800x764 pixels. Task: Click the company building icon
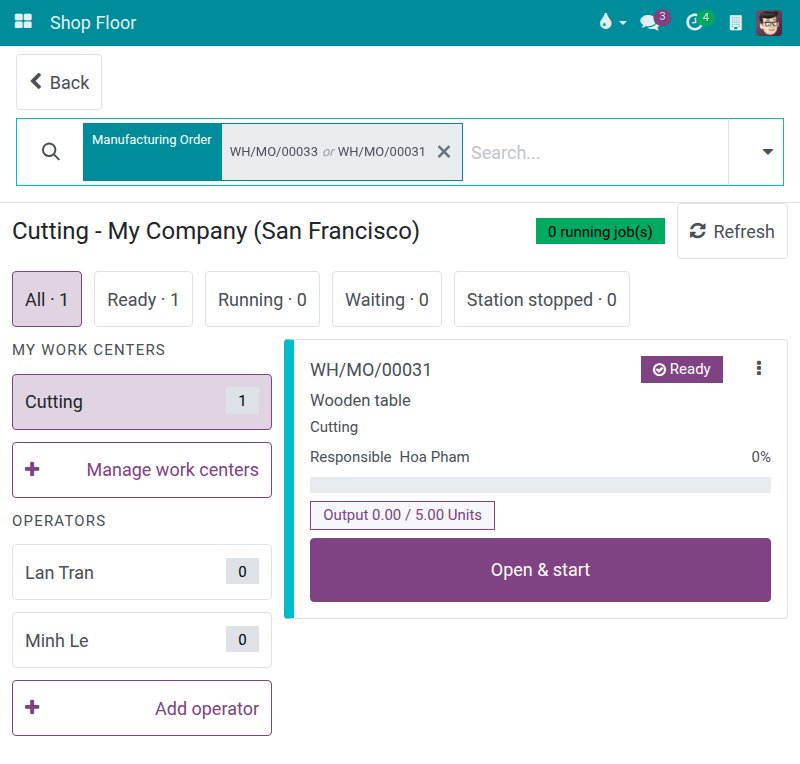(x=736, y=22)
